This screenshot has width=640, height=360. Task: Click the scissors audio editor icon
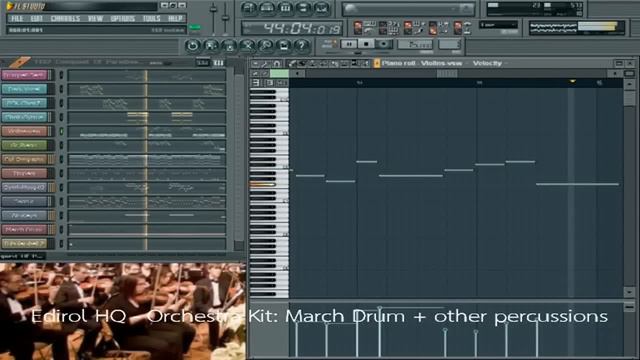click(x=247, y=46)
